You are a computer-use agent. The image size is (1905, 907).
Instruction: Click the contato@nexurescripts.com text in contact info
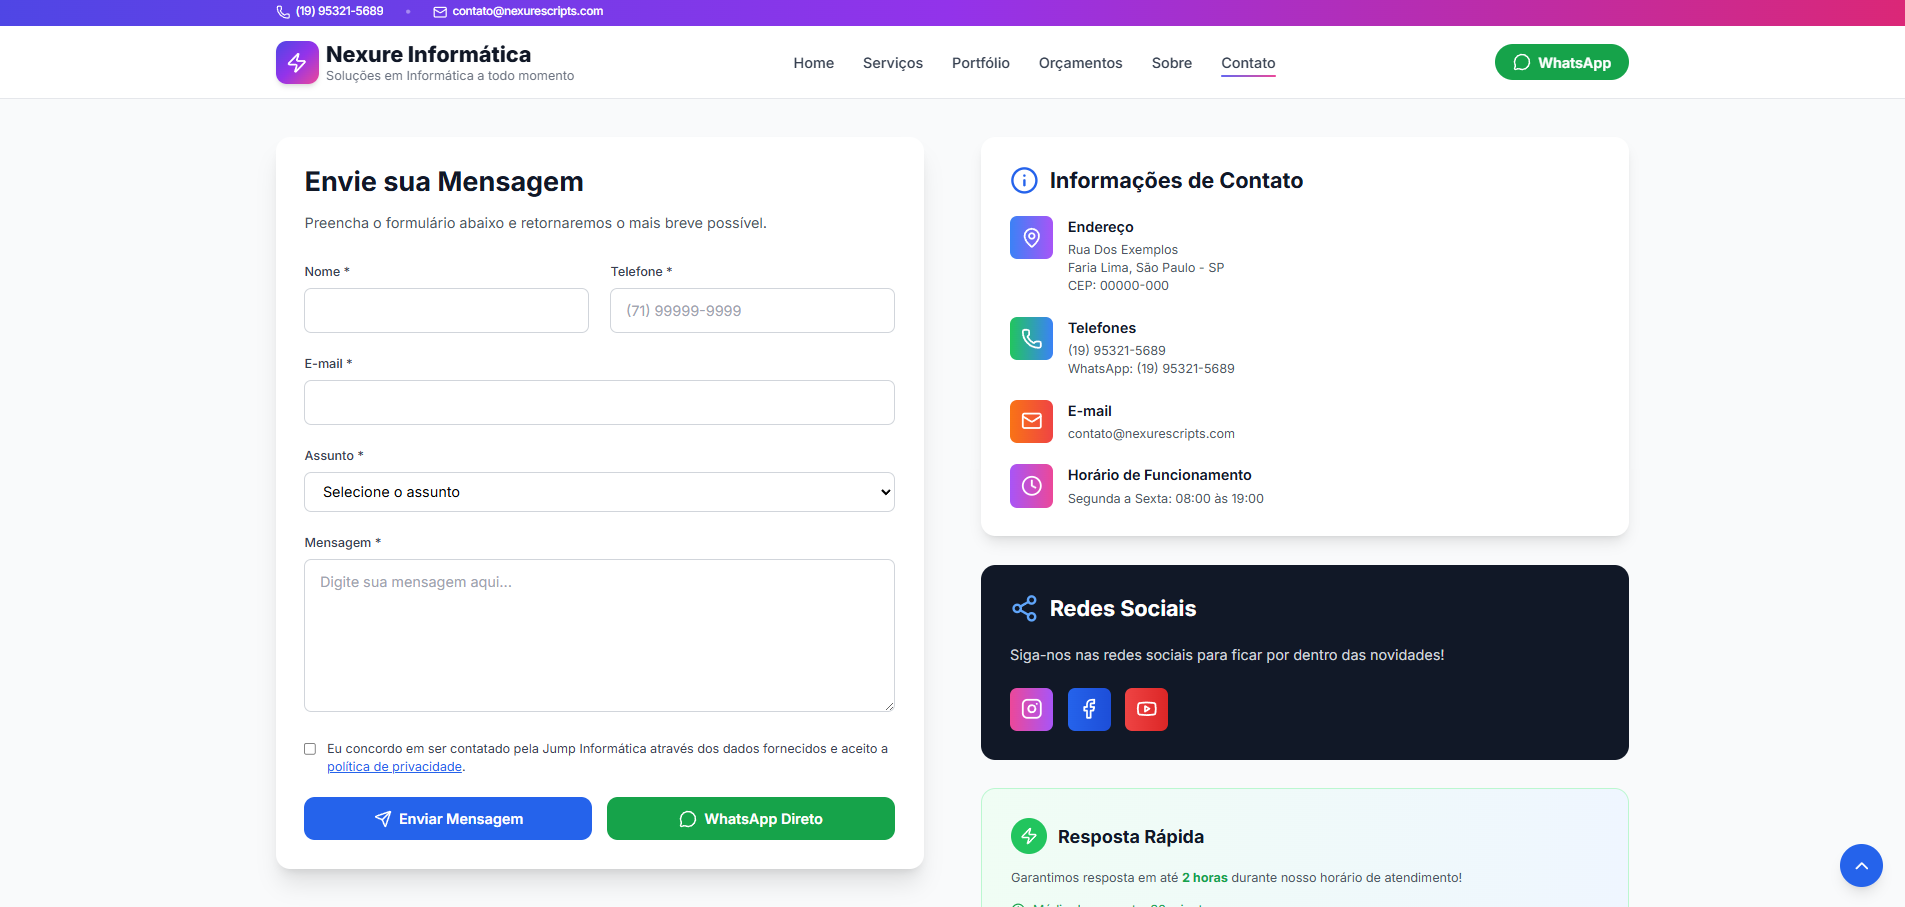(1151, 434)
